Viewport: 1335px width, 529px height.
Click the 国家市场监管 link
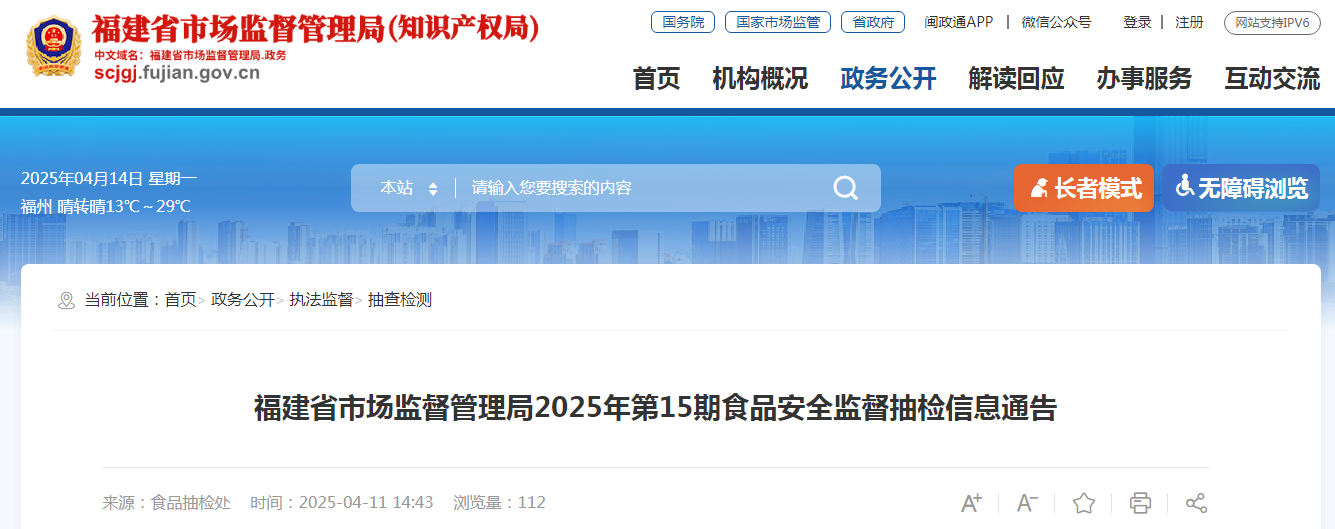click(778, 22)
